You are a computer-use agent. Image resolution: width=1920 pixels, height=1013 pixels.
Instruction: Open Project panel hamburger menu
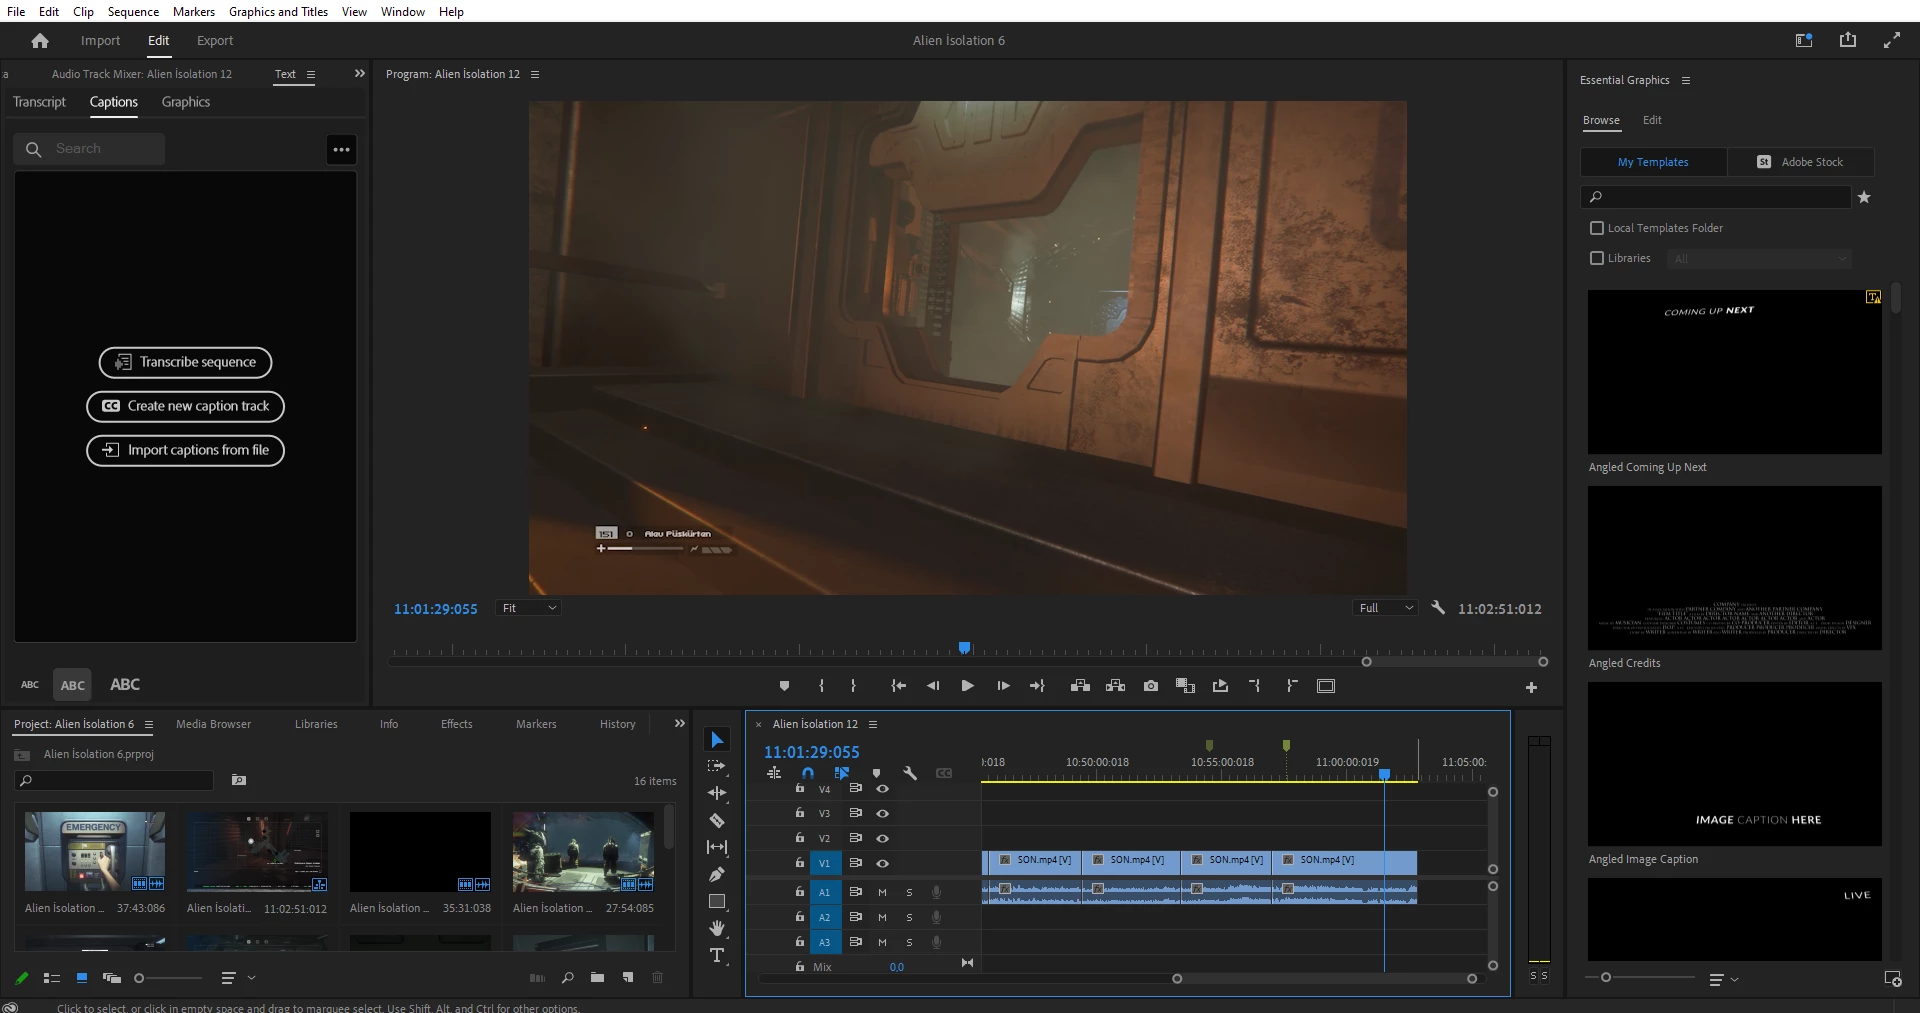point(149,724)
